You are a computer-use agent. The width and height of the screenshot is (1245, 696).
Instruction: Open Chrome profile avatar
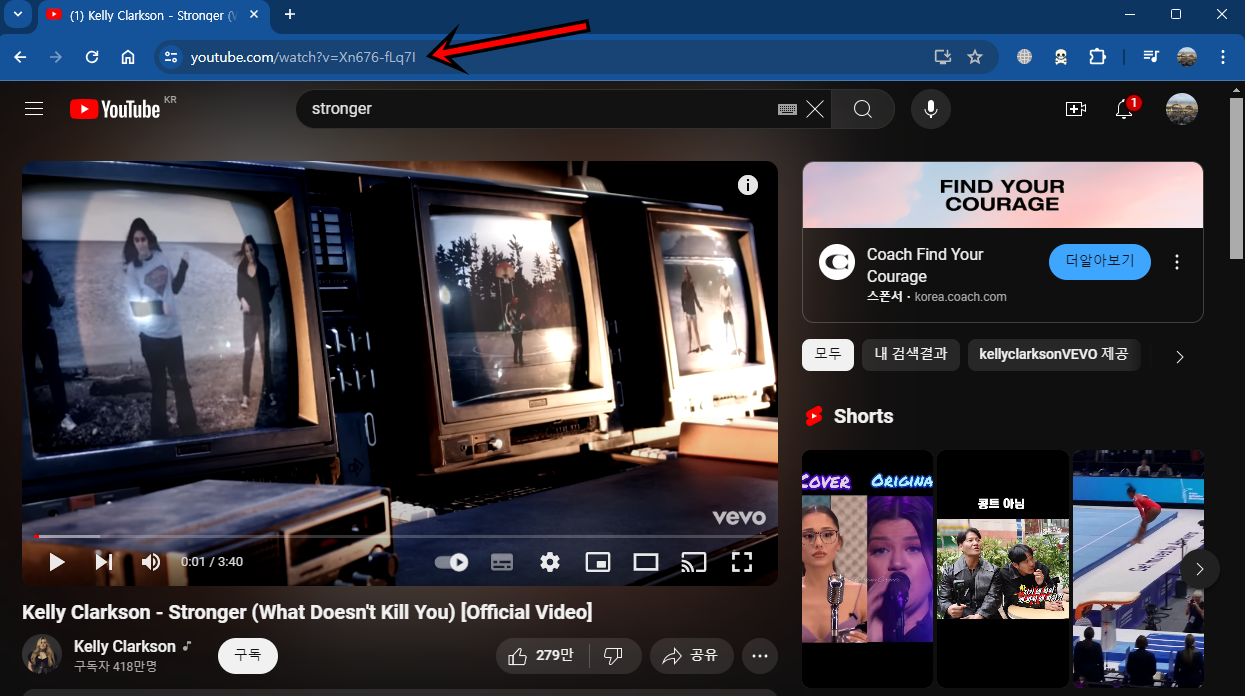tap(1187, 57)
